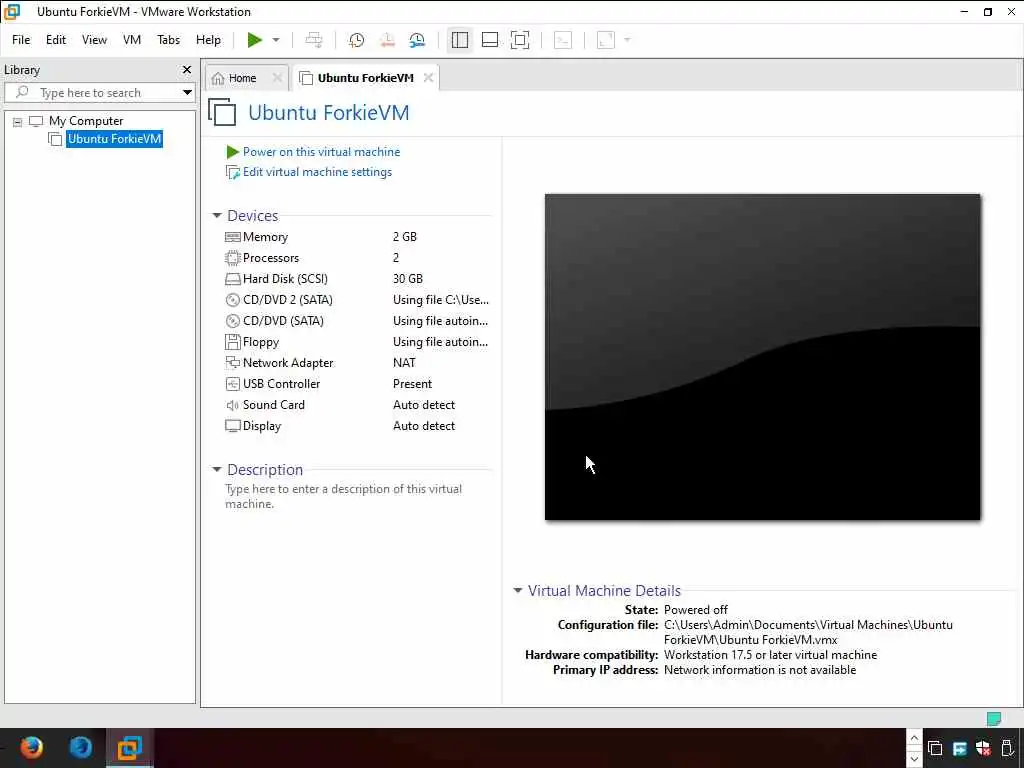1024x768 pixels.
Task: Click the security shield tray icon
Action: [984, 748]
